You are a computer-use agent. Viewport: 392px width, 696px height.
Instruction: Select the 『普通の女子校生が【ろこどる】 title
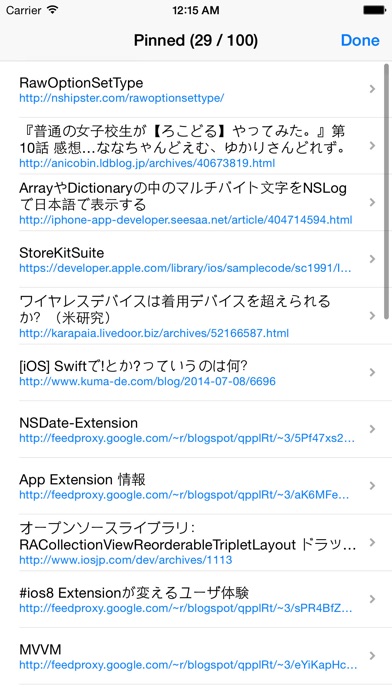[x=182, y=139]
